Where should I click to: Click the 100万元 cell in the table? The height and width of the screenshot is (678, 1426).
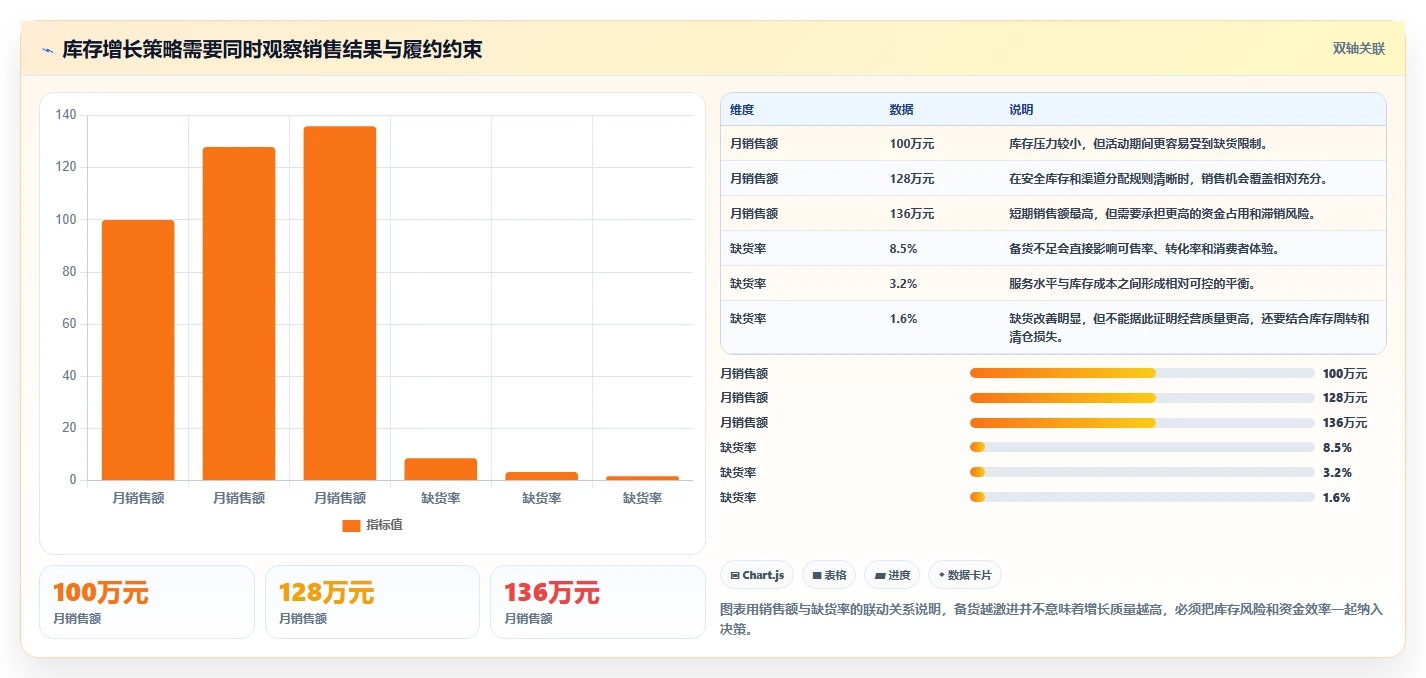point(912,143)
